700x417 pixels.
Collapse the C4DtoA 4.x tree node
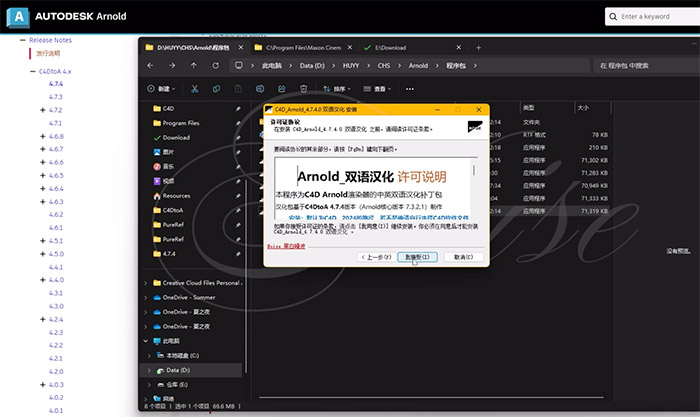33,71
